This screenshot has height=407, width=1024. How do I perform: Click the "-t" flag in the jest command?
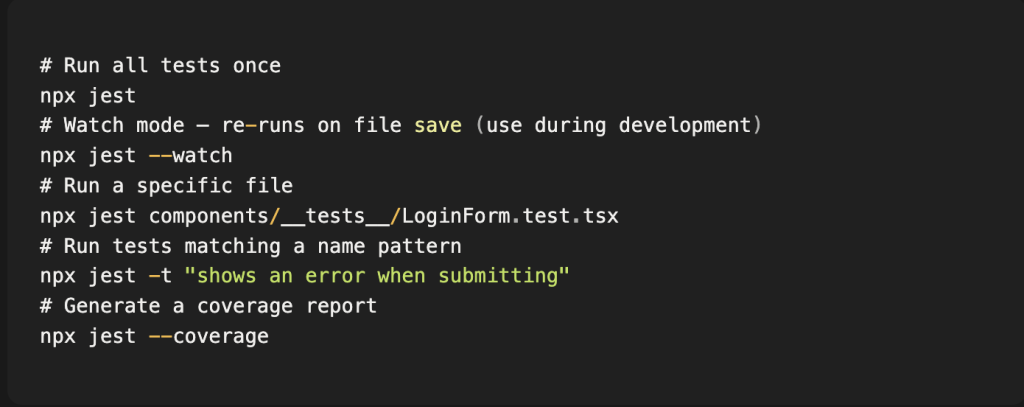pos(160,276)
